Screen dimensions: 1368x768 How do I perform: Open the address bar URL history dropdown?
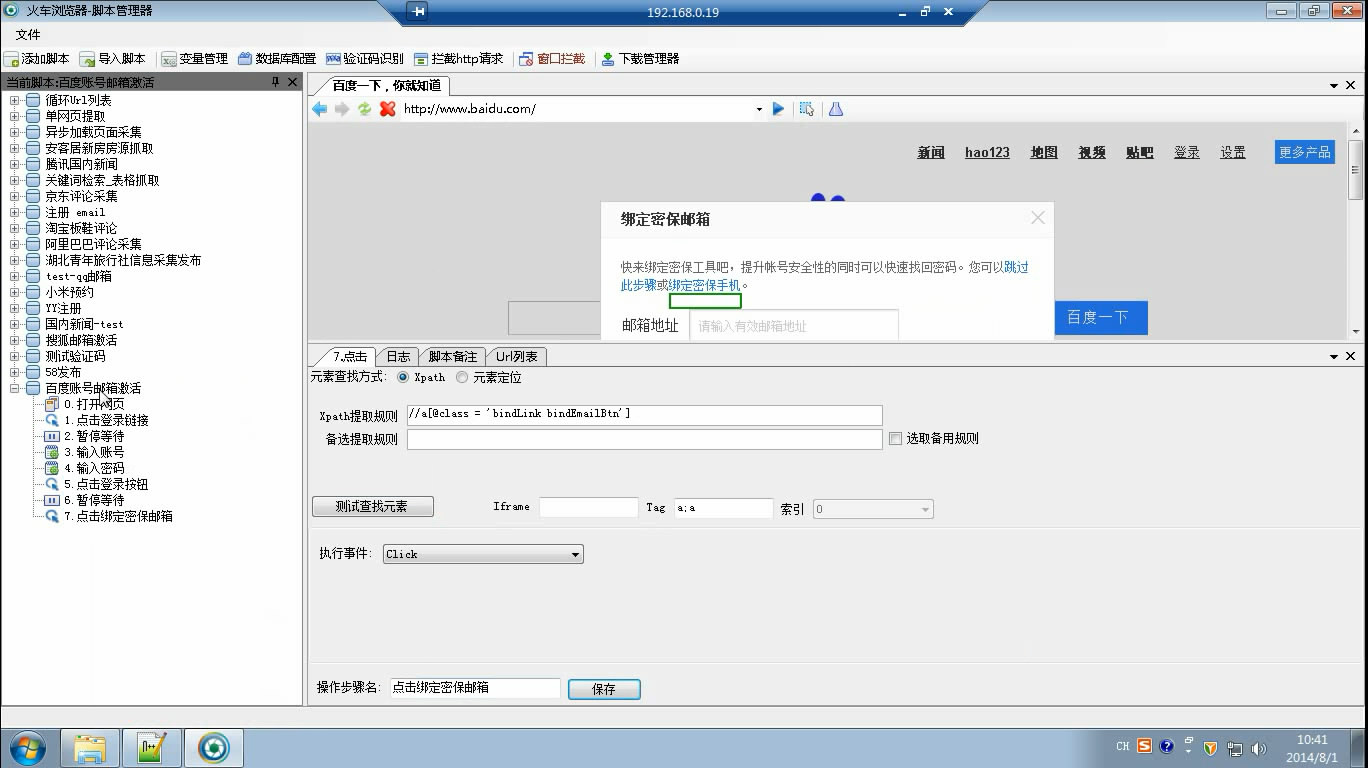pos(759,109)
